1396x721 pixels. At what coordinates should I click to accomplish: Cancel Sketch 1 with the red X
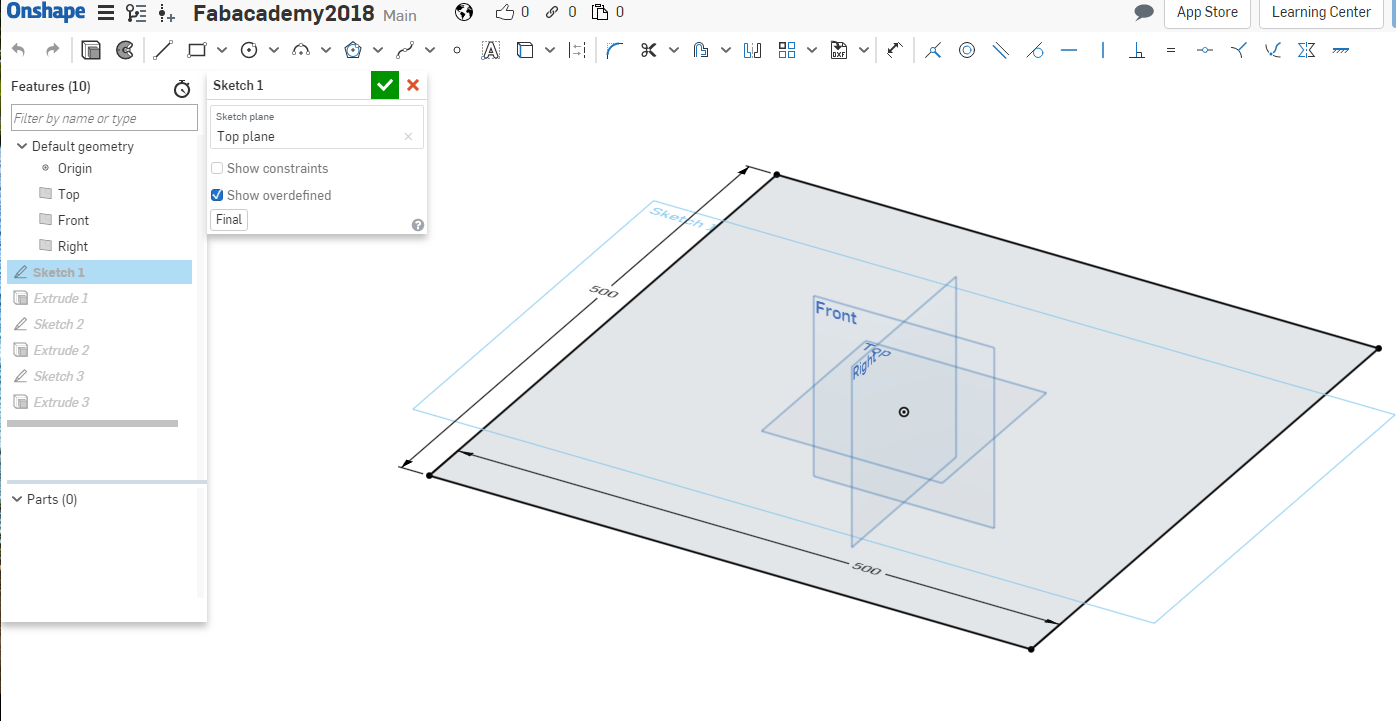point(413,85)
